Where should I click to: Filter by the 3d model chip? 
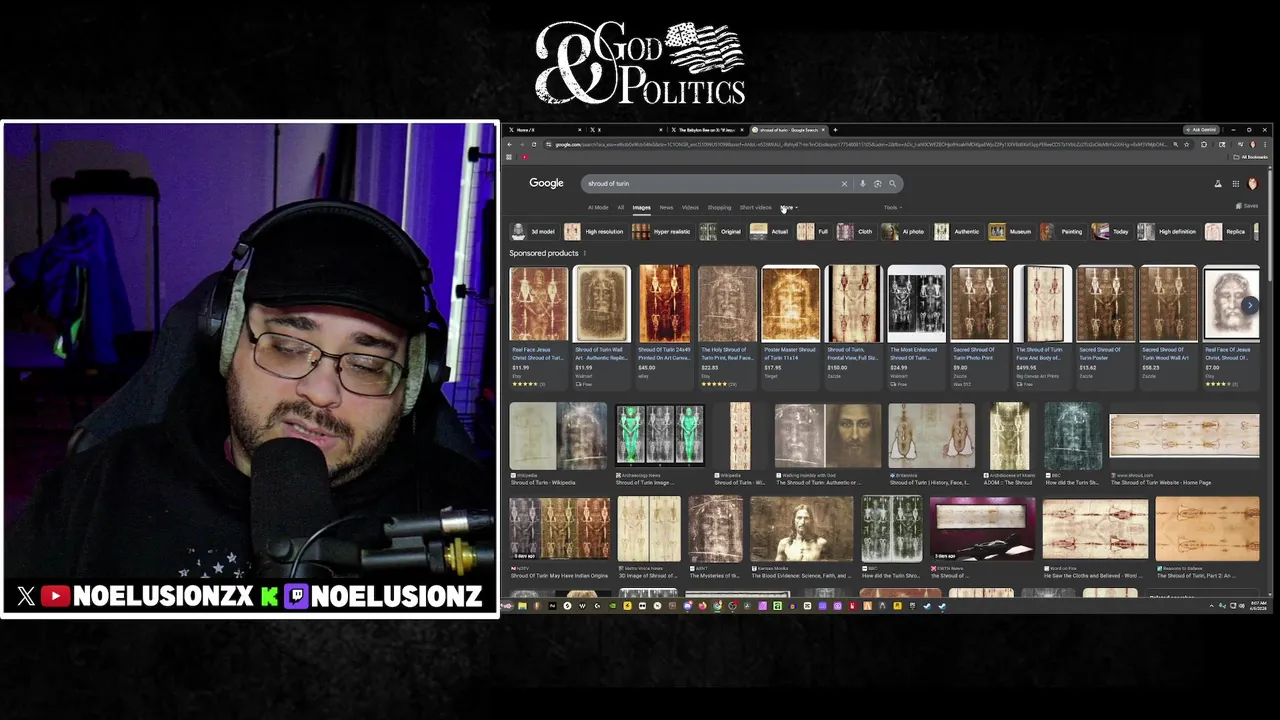click(x=533, y=232)
